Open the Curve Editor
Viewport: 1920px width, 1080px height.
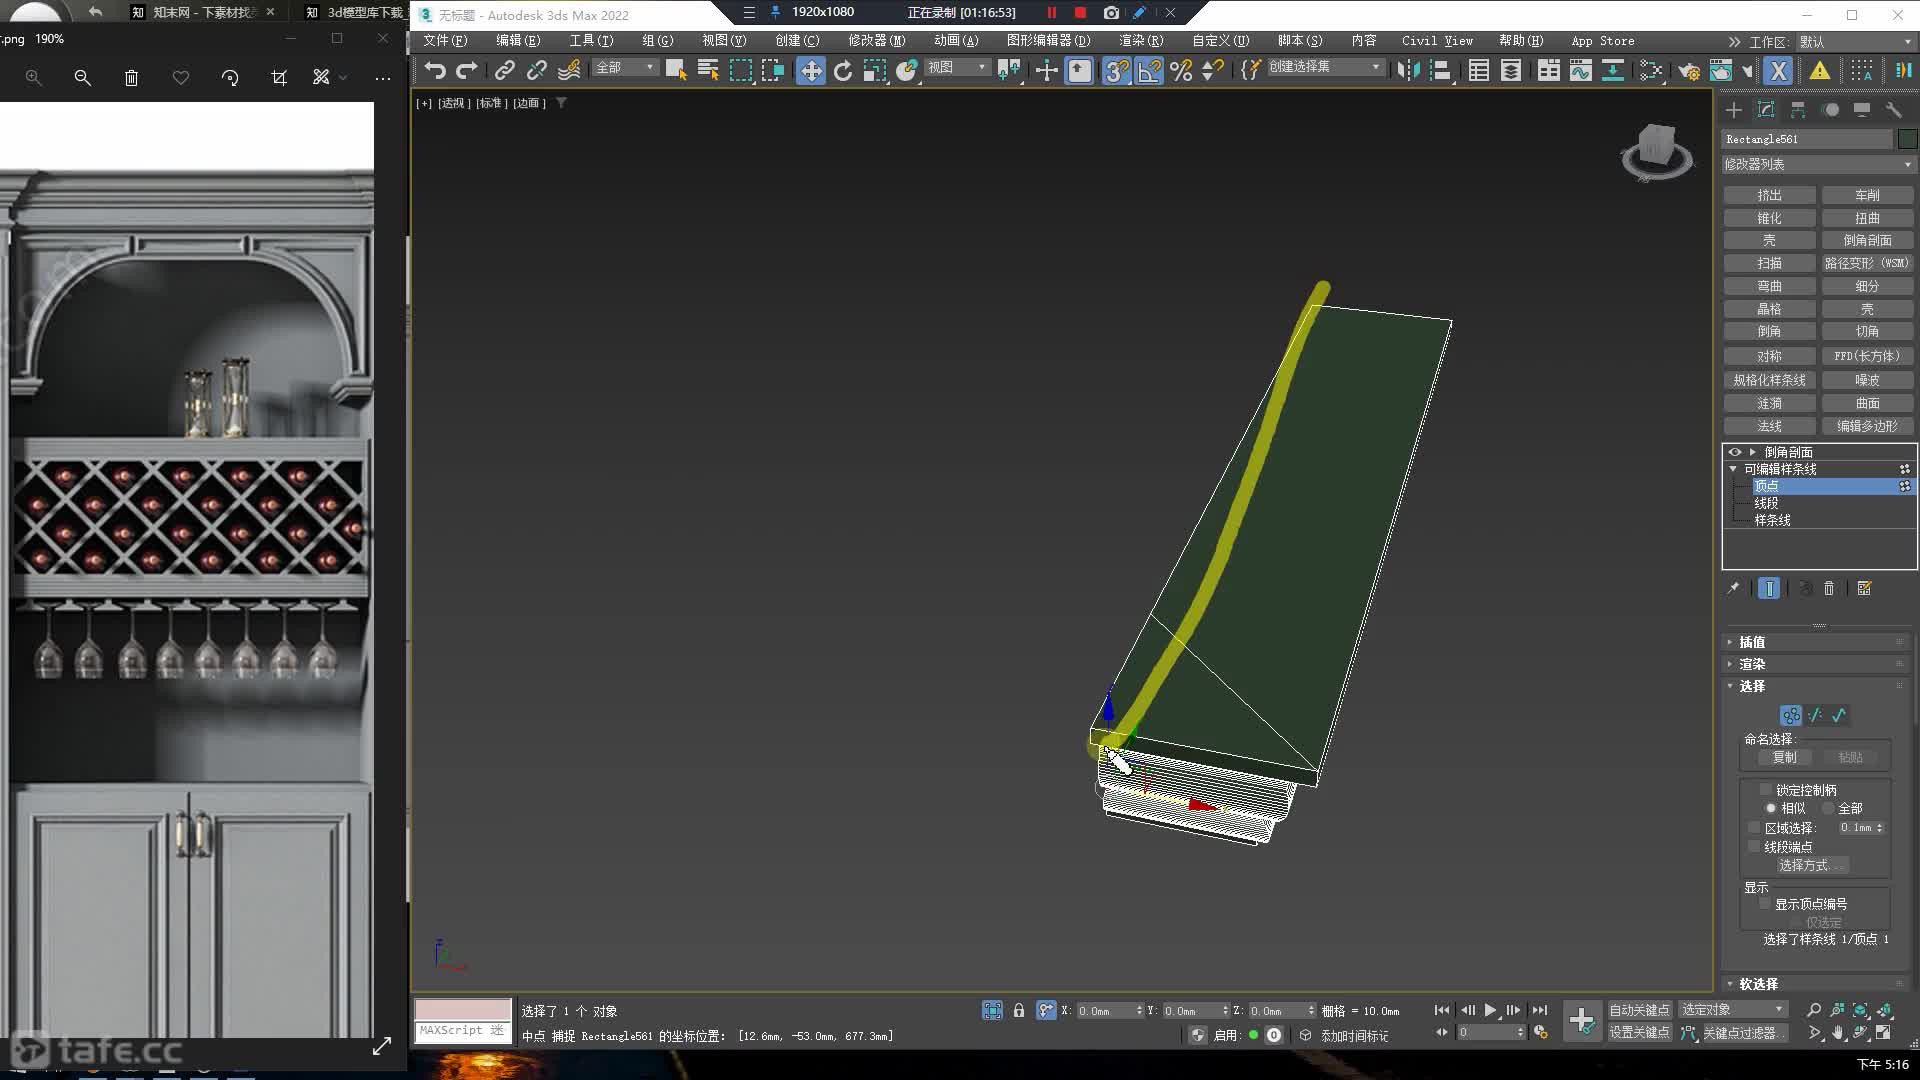click(x=1580, y=70)
